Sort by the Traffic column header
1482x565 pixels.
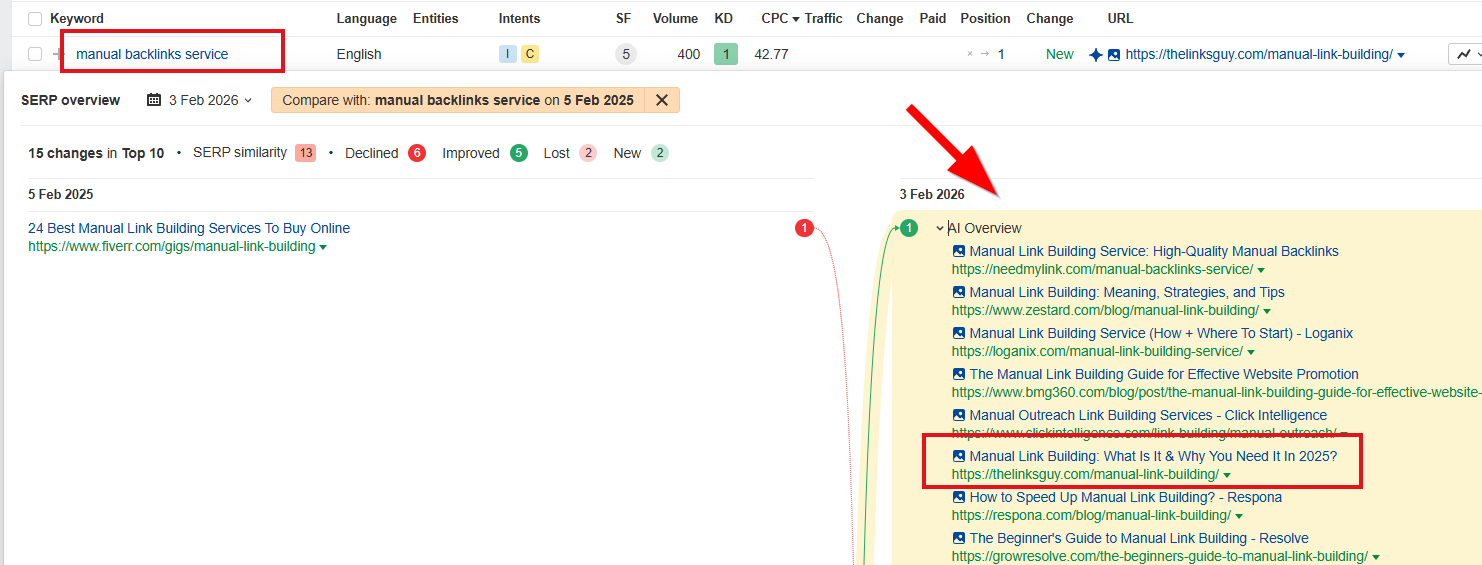824,18
